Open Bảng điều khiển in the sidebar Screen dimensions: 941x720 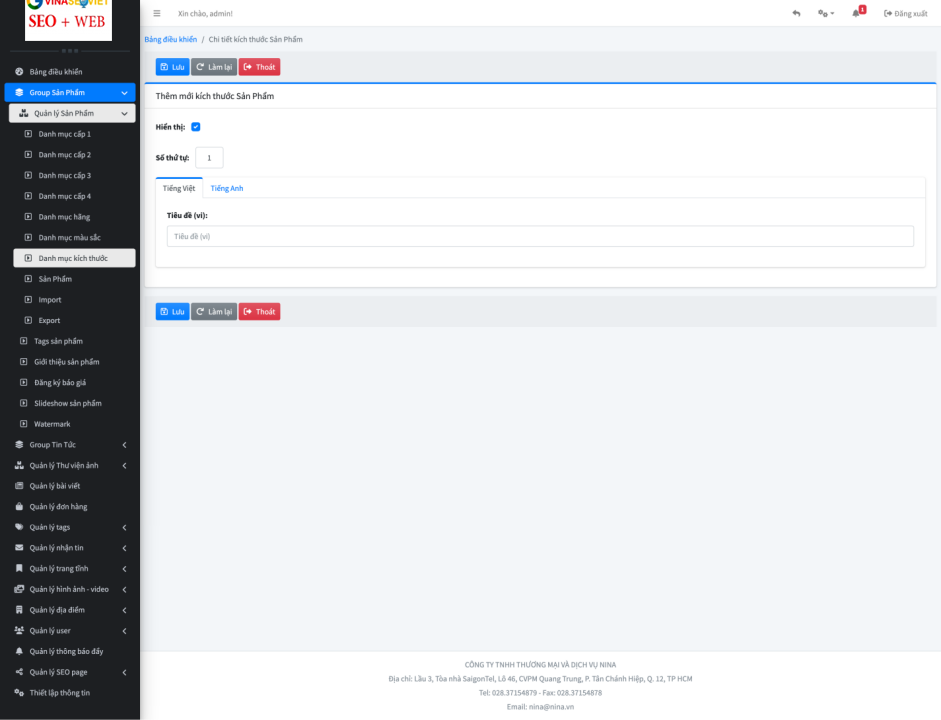pyautogui.click(x=70, y=71)
